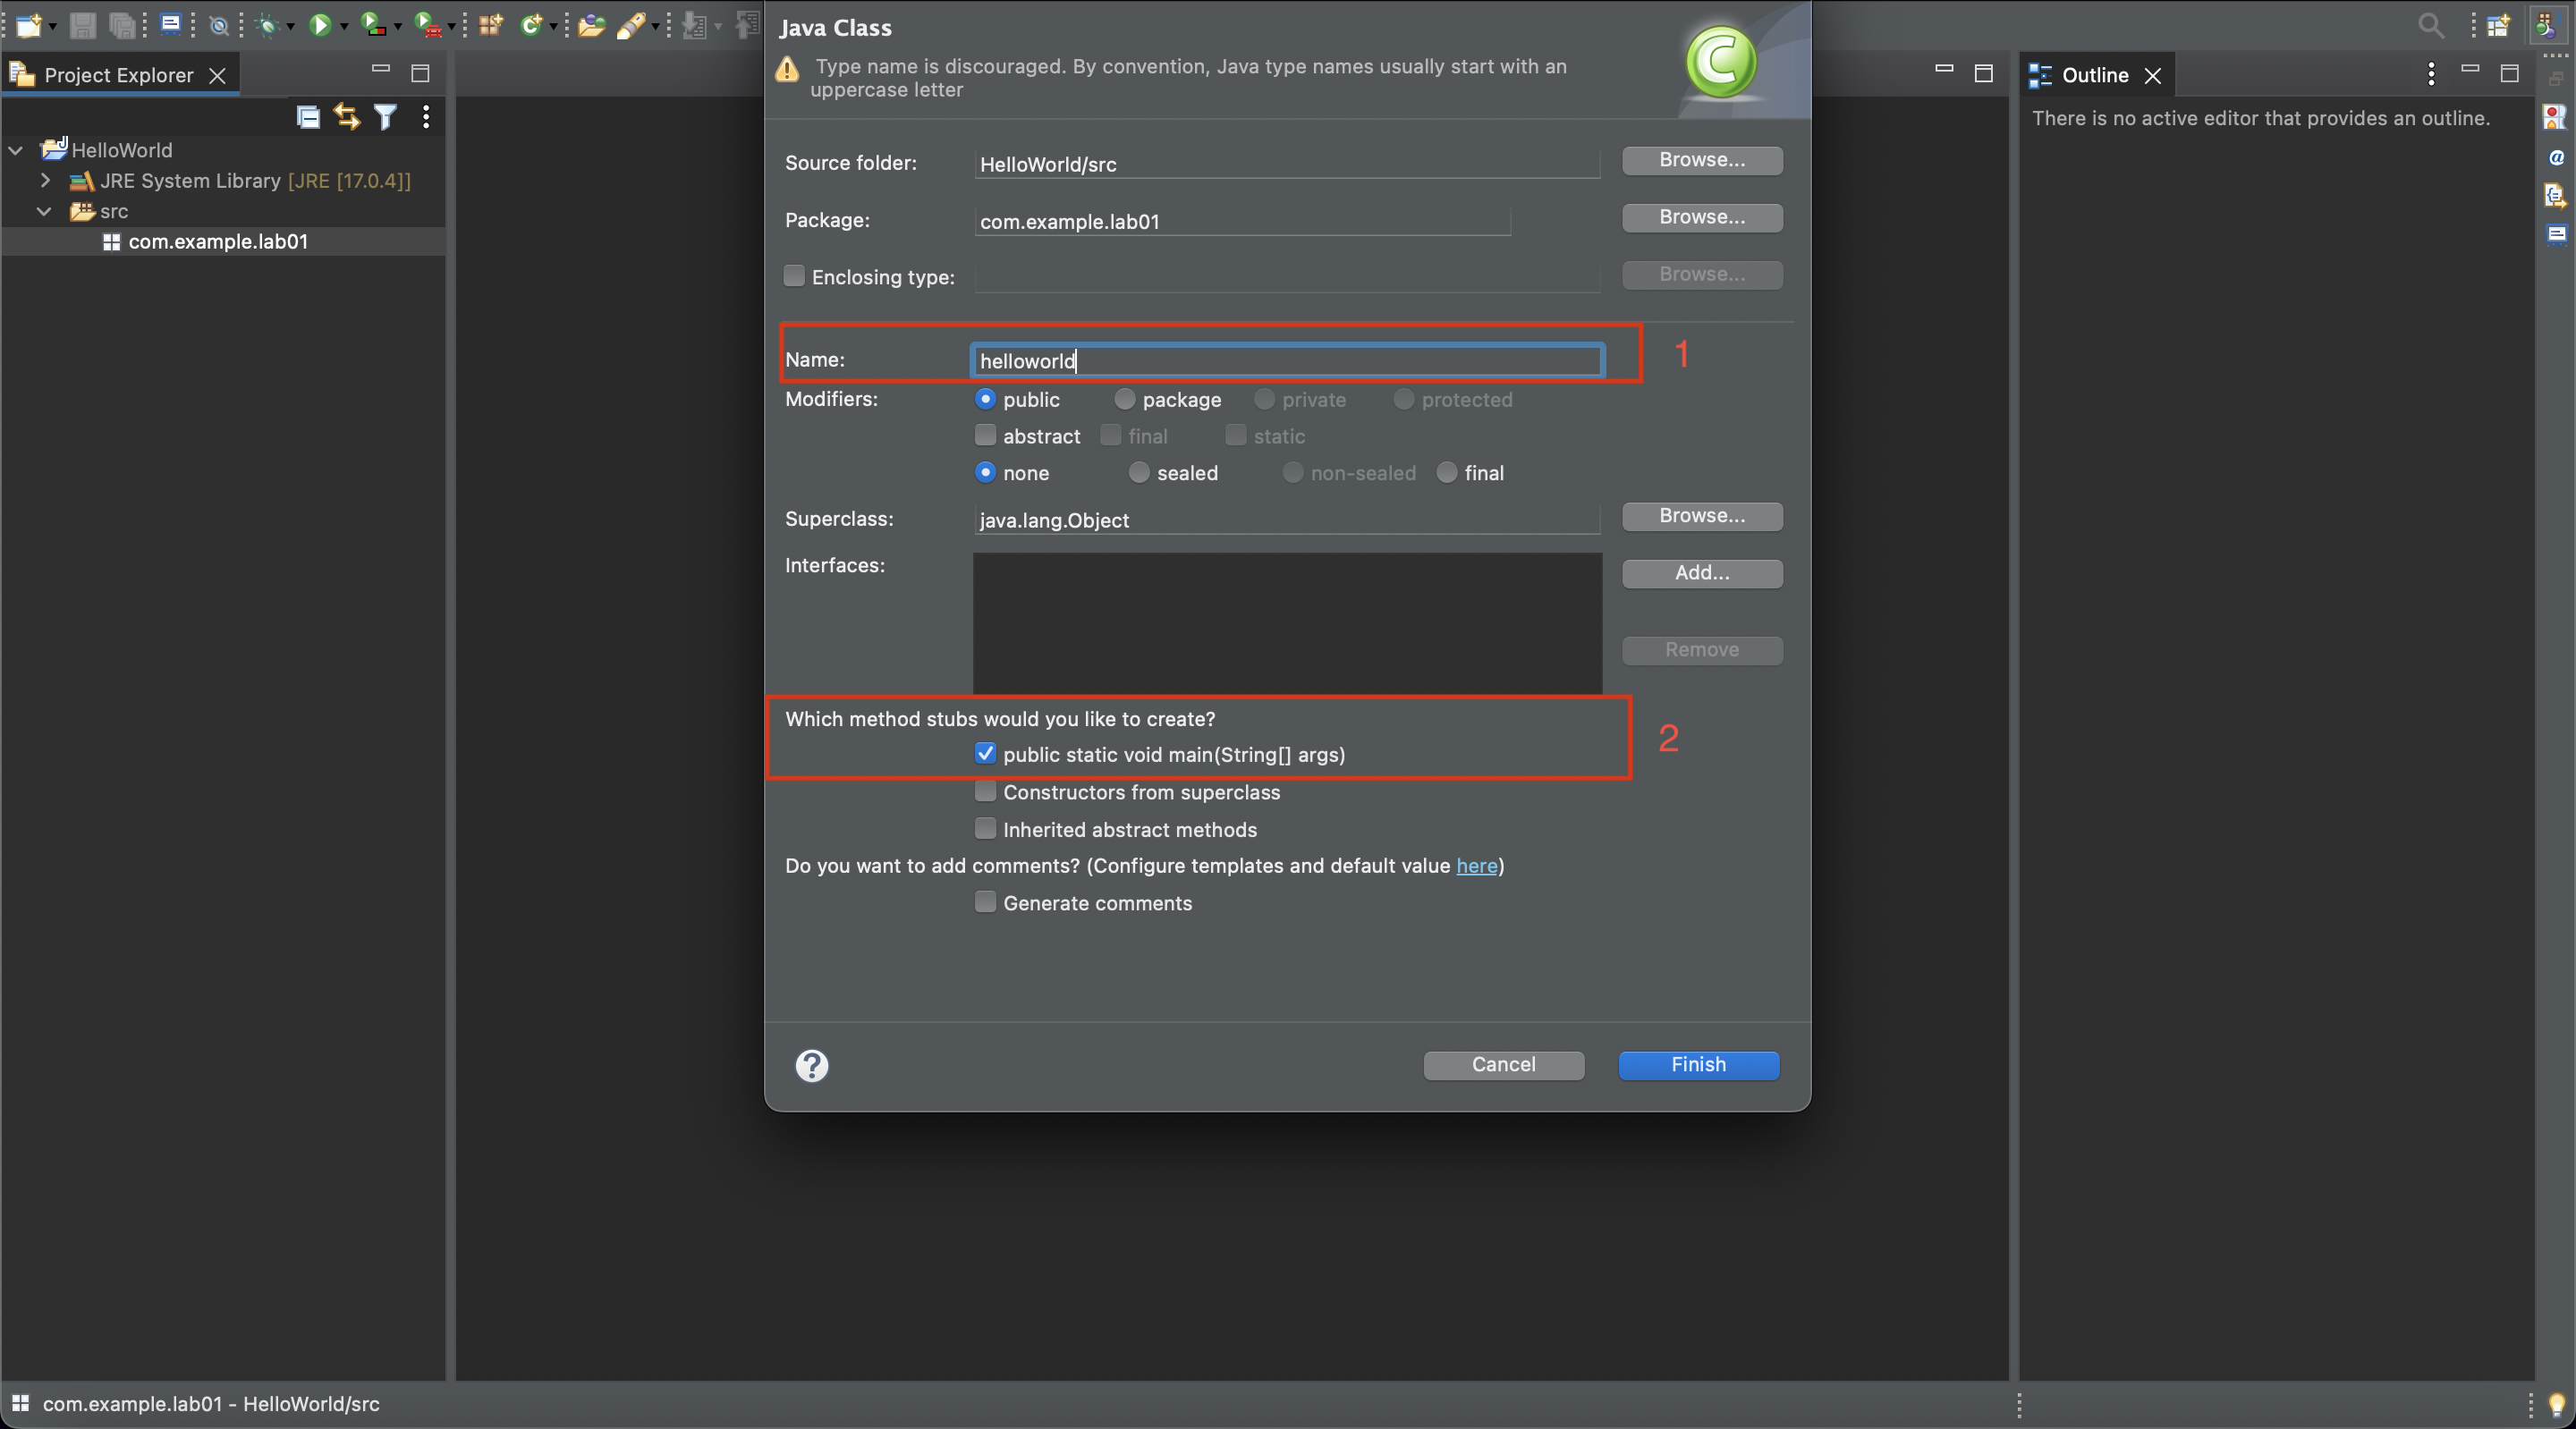This screenshot has width=2576, height=1429.
Task: Open the console terminal icon in toolbar
Action: [171, 24]
